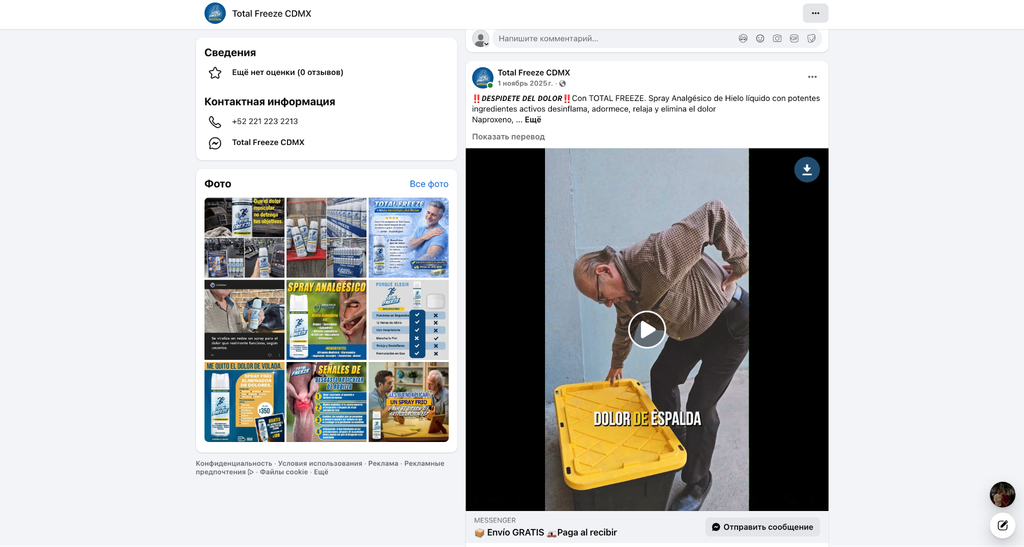Click the compose new message icon
The image size is (1024, 547).
coord(1002,525)
